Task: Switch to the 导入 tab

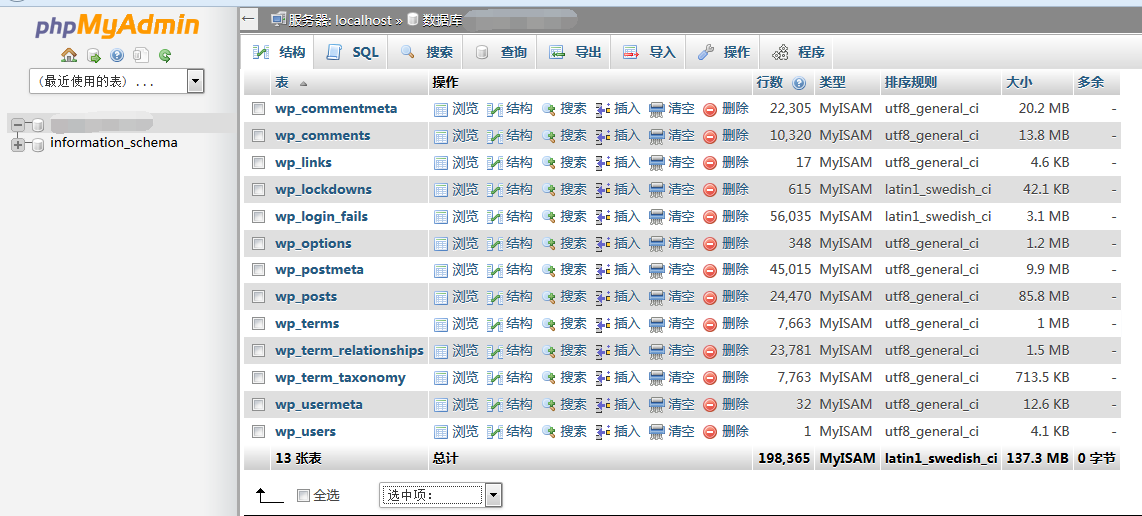Action: click(x=650, y=52)
